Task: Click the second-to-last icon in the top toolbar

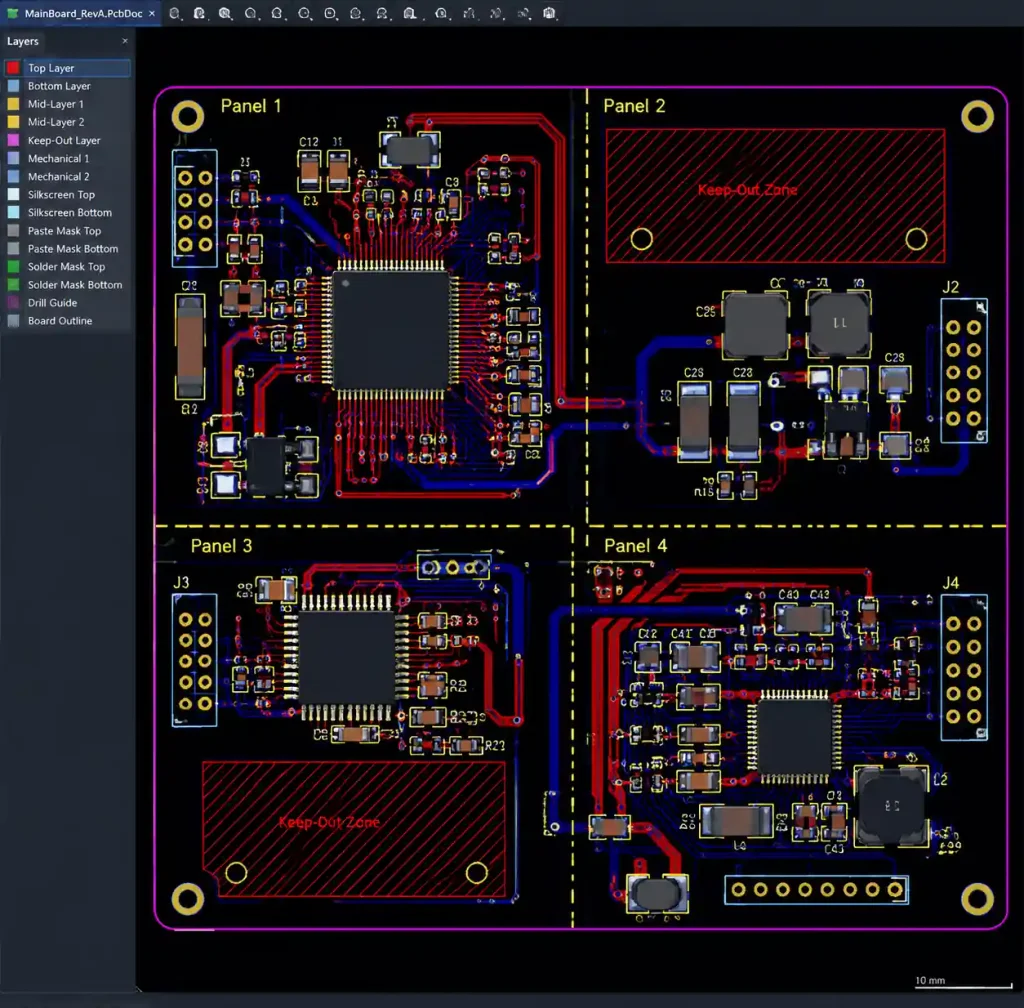Action: pyautogui.click(x=523, y=13)
